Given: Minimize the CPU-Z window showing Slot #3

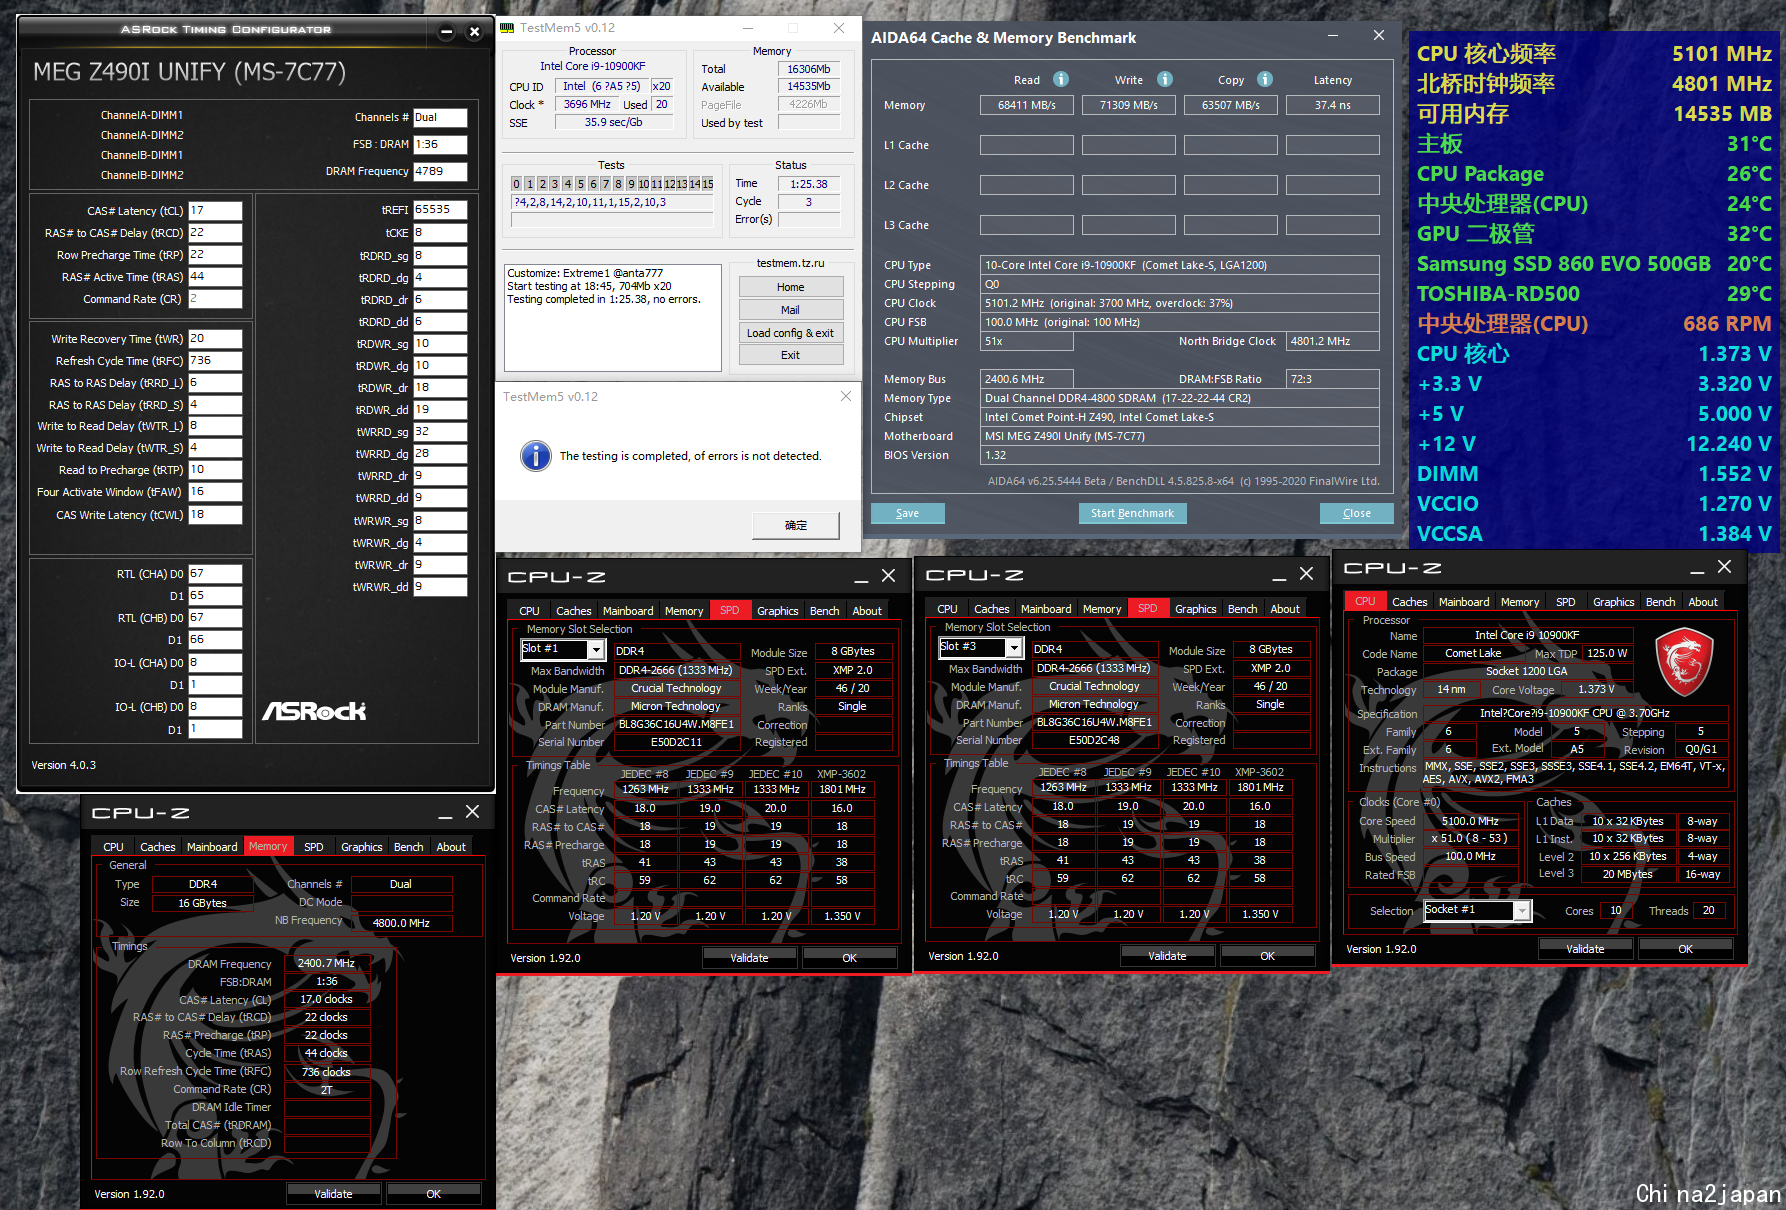Looking at the screenshot, I should (1279, 575).
